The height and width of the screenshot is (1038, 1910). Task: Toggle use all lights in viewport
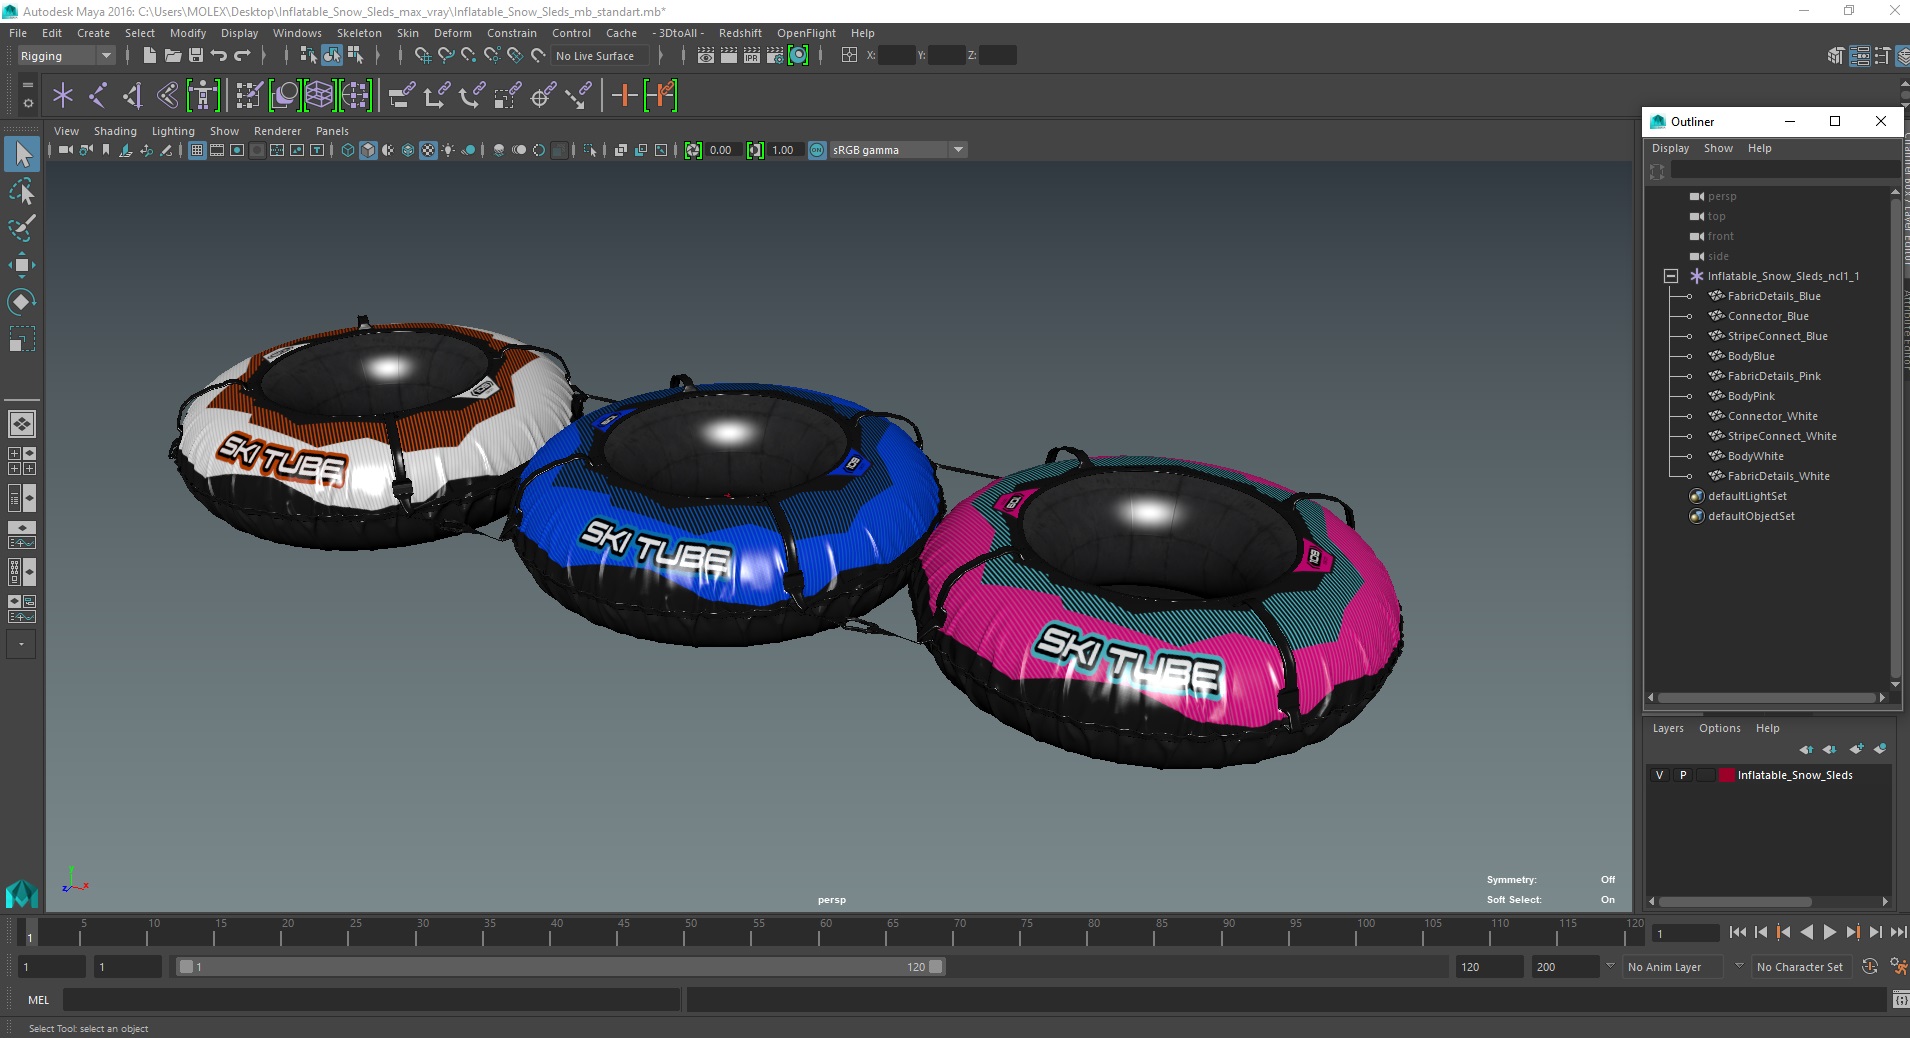[448, 150]
